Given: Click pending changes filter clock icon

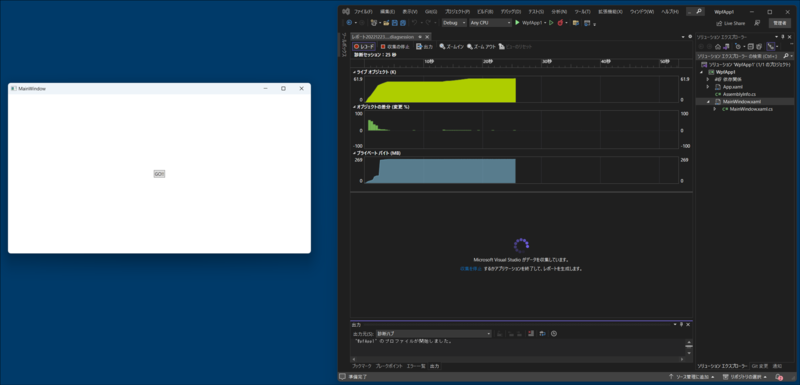Looking at the screenshot, I should pos(738,46).
